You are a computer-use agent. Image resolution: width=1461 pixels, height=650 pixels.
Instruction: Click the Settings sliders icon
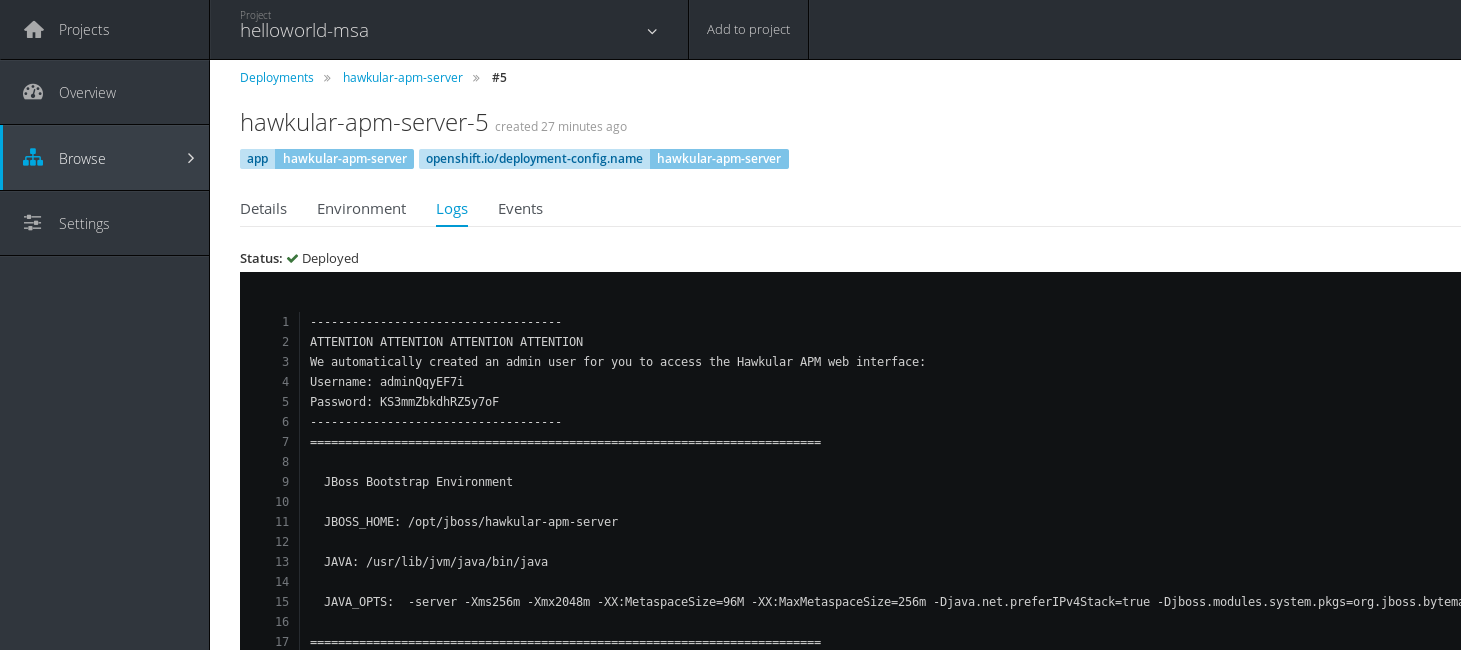33,223
